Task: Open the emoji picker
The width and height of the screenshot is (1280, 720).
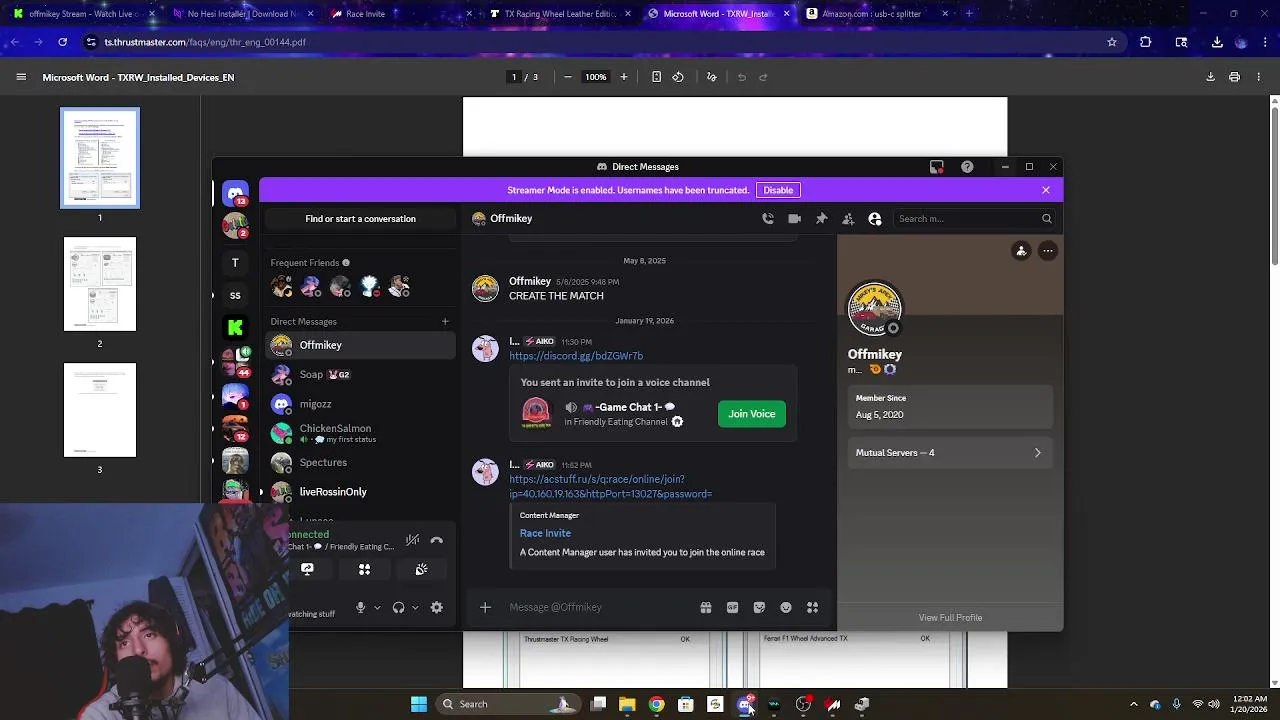Action: click(x=786, y=607)
